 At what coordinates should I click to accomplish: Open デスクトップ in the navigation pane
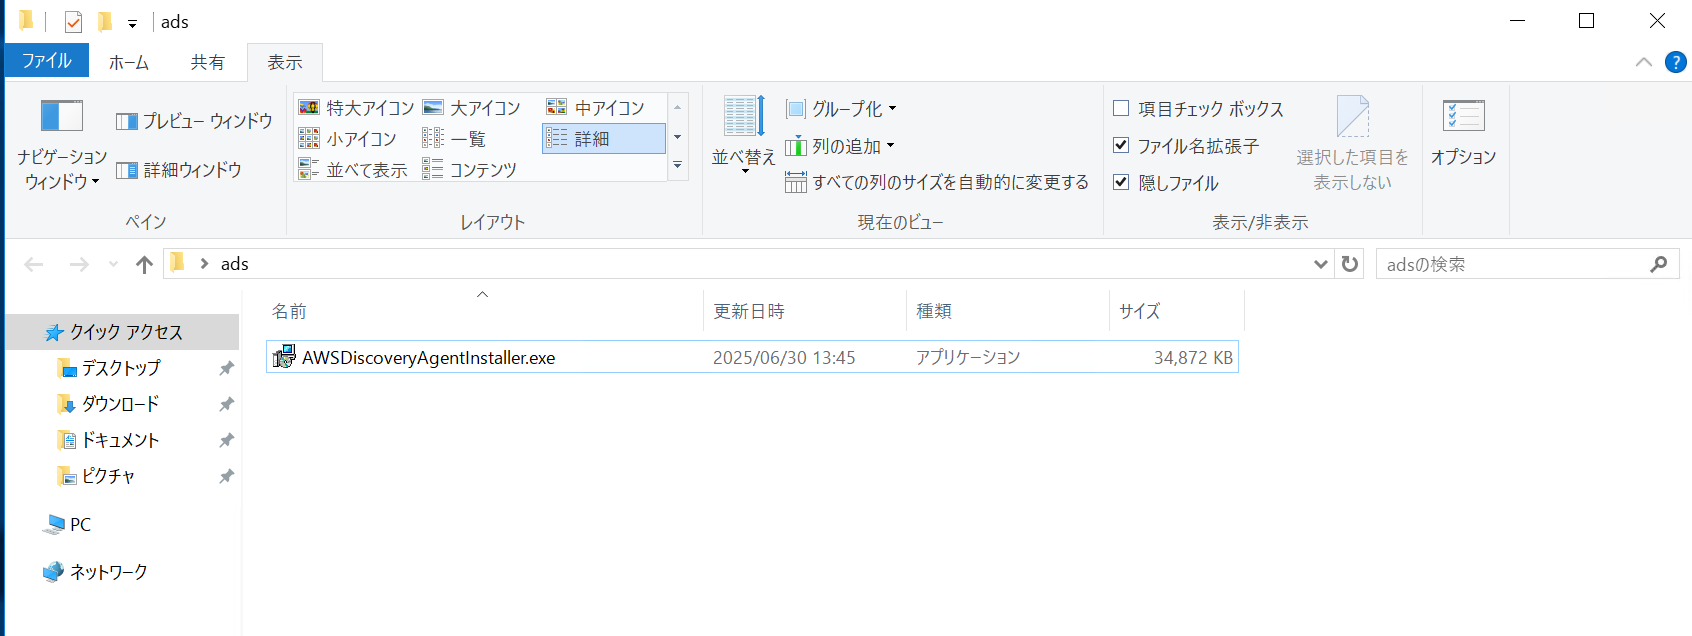coord(121,368)
